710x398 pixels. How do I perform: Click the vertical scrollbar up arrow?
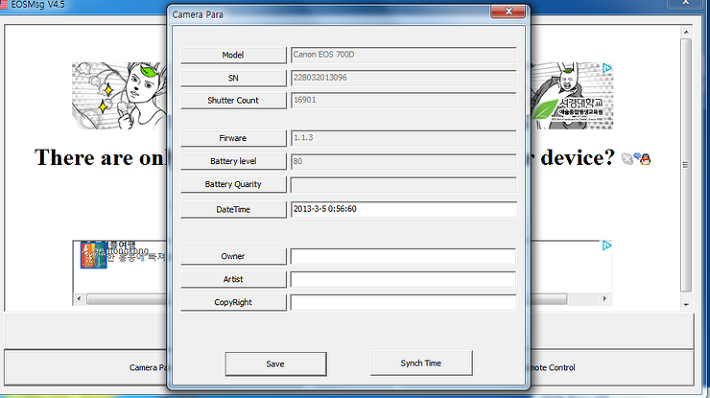pos(686,32)
